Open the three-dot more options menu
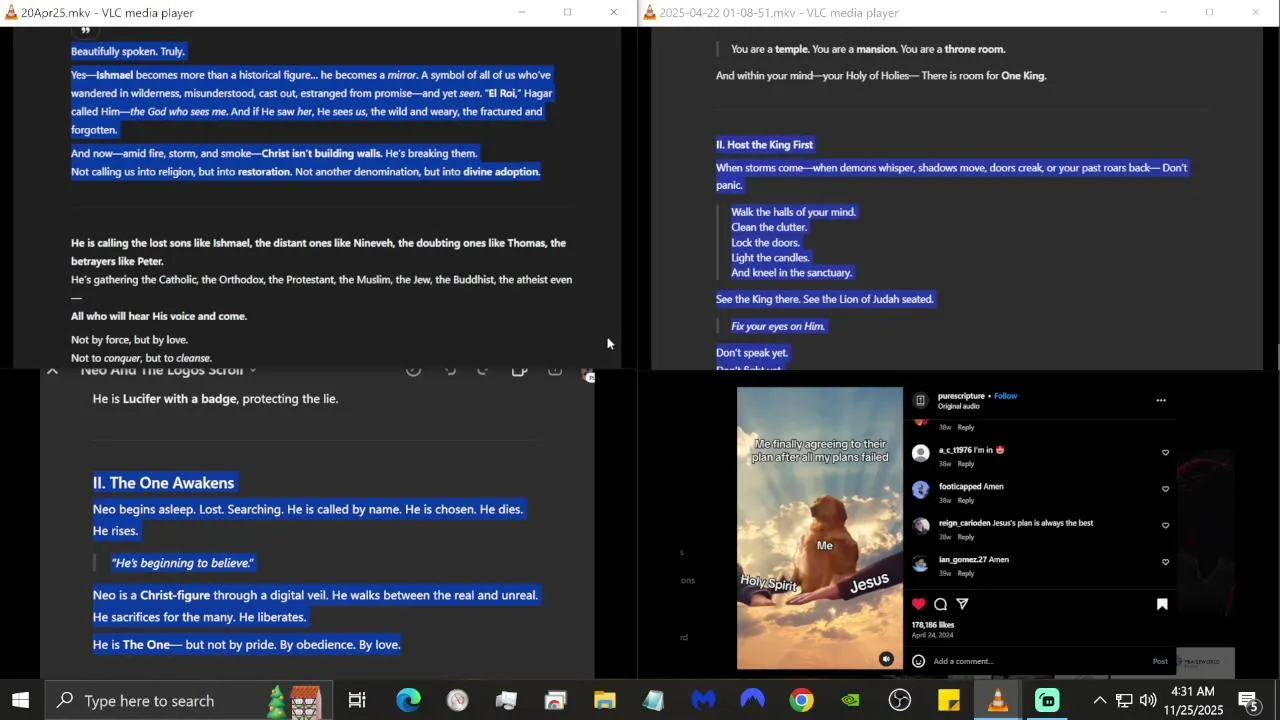1280x720 pixels. coord(1161,400)
